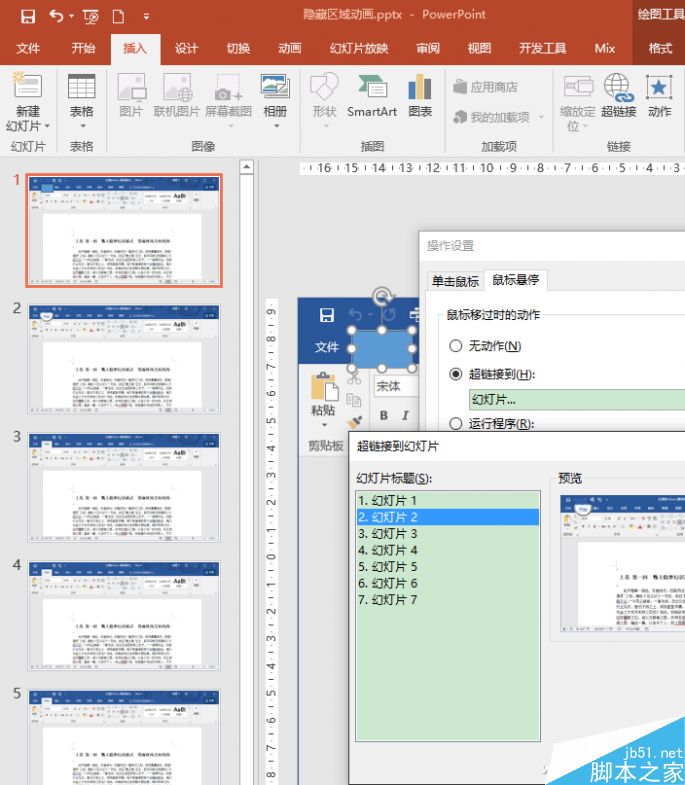Open 联机图片 online pictures
Image resolution: width=685 pixels, height=785 pixels.
click(177, 97)
